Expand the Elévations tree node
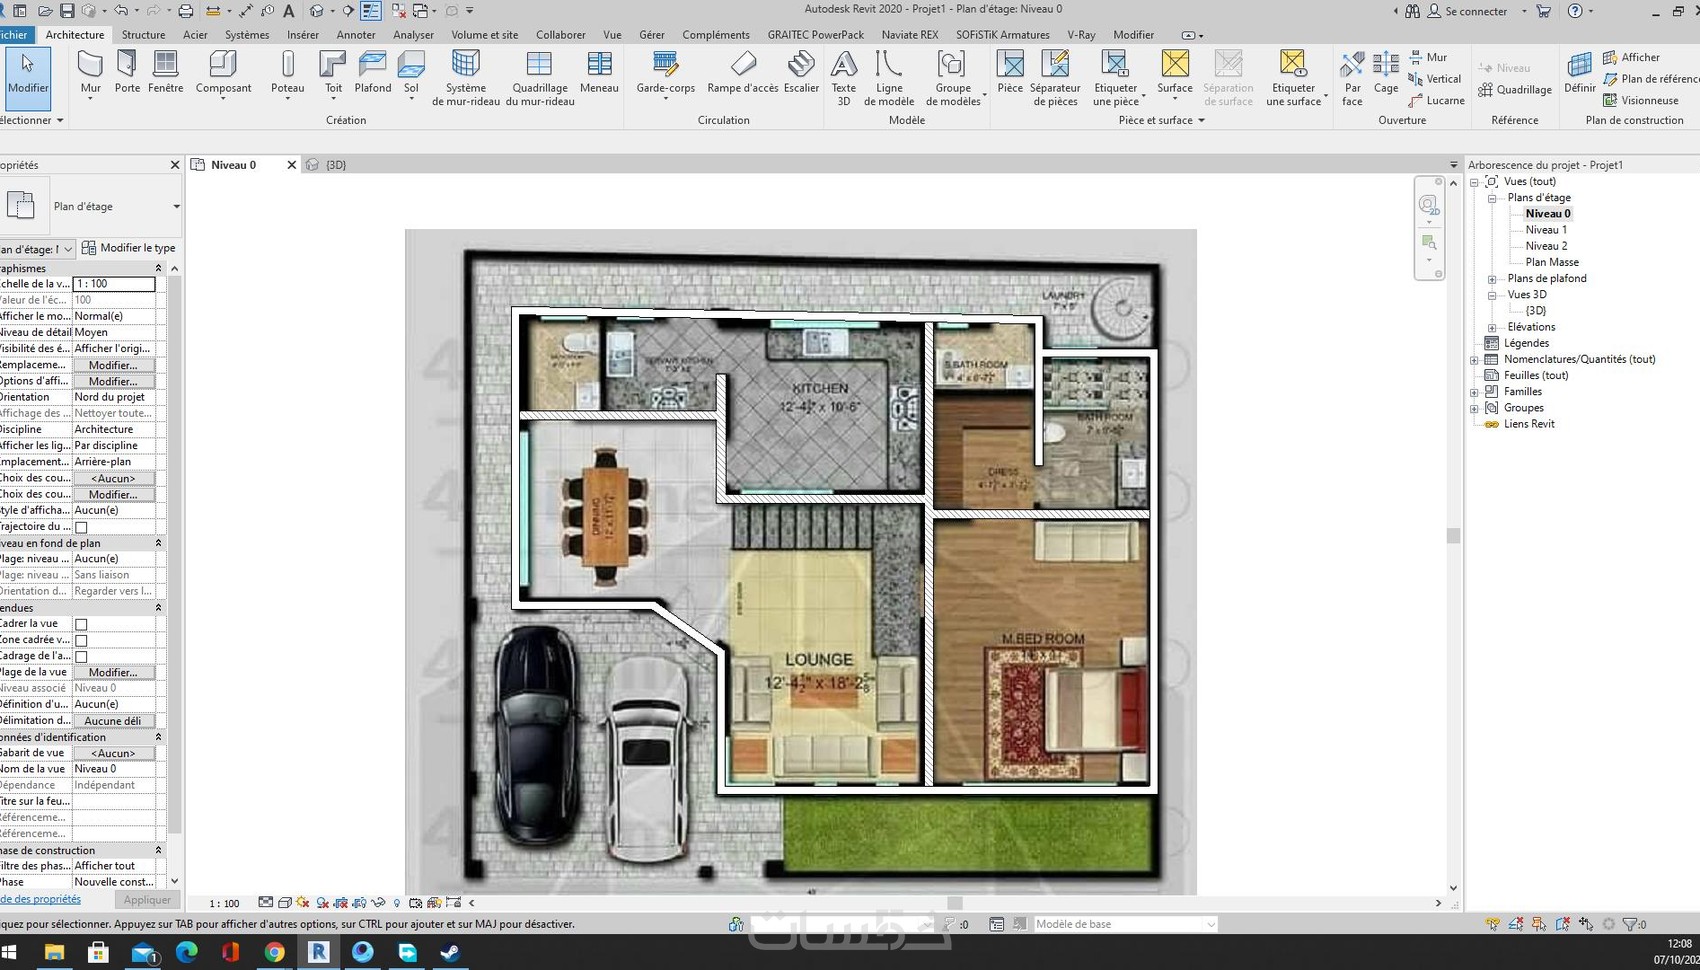Viewport: 1700px width, 970px height. [x=1492, y=327]
